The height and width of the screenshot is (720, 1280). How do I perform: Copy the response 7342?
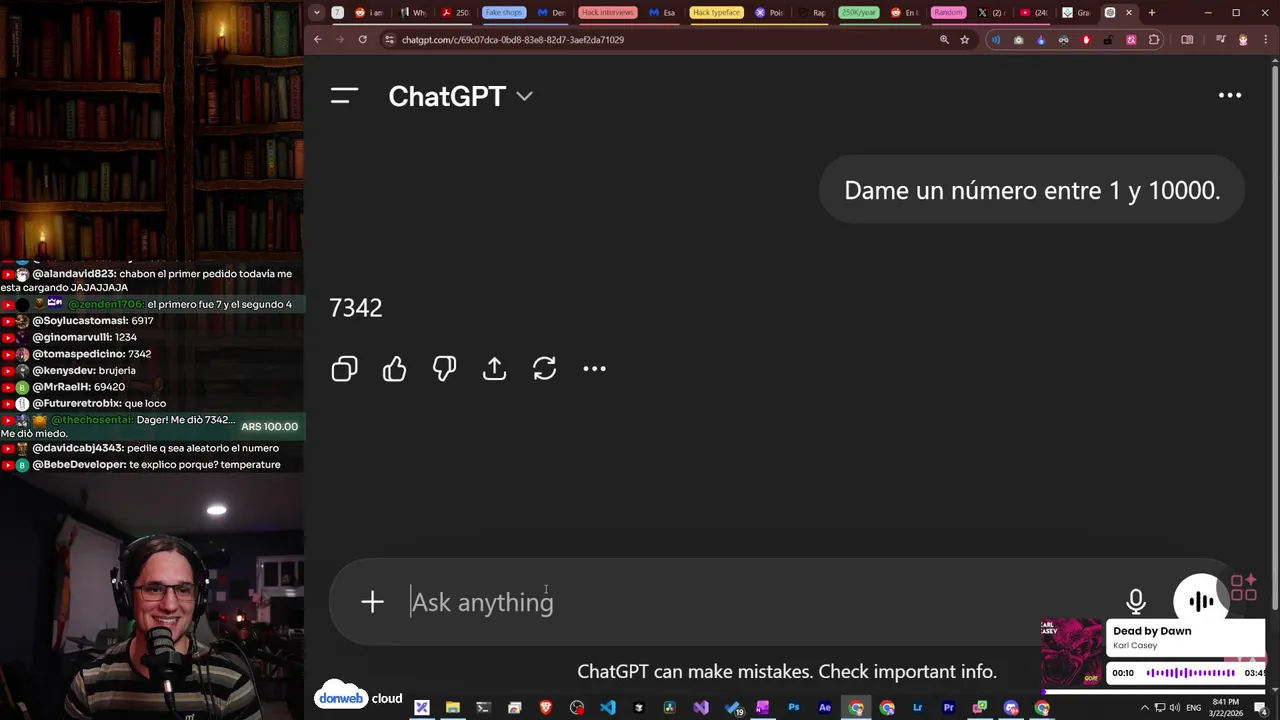tap(344, 369)
